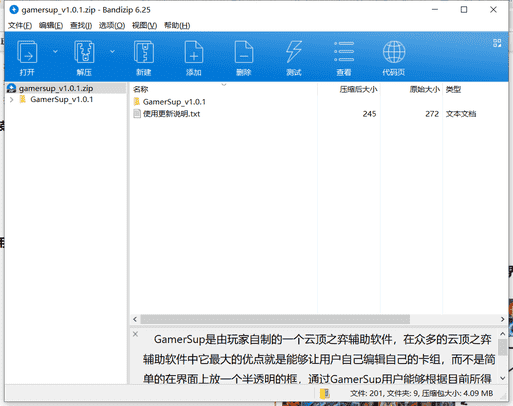This screenshot has width=513, height=406.
Task: Expand the Open (打开) dropdown arrow
Action: [x=55, y=51]
